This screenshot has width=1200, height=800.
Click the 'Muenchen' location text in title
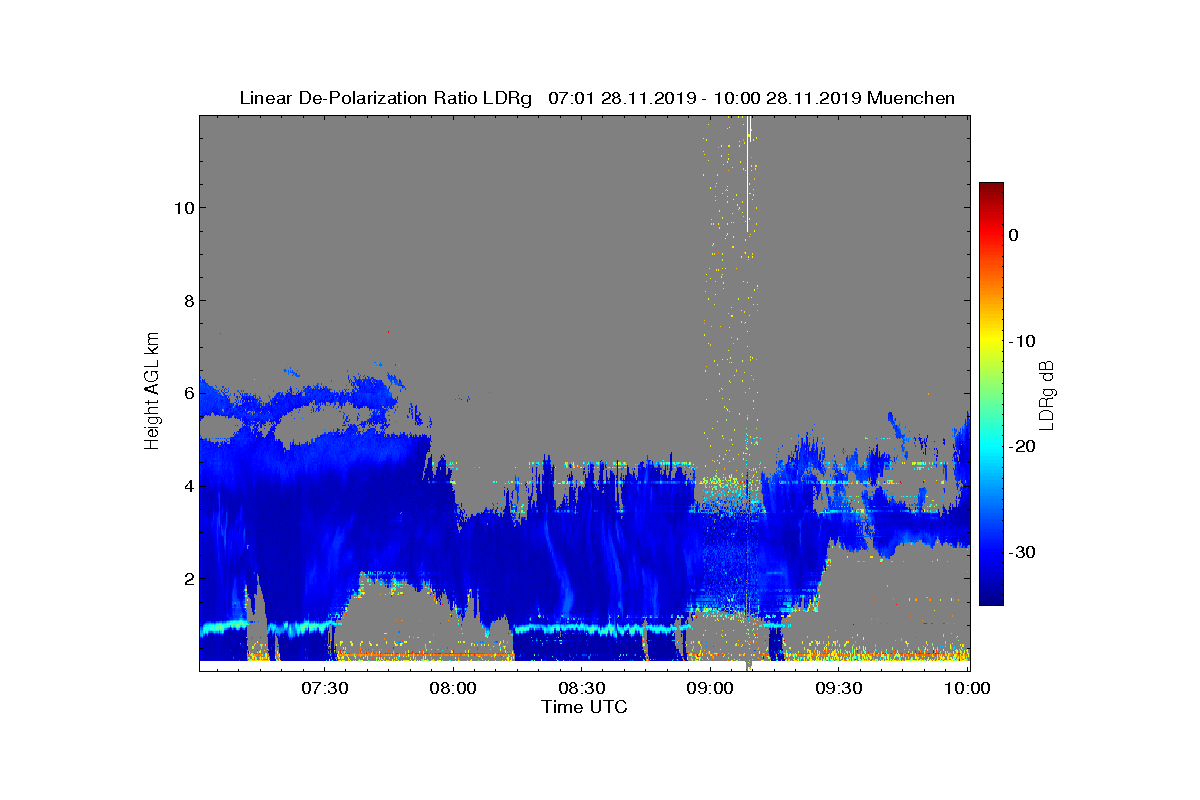click(x=911, y=98)
